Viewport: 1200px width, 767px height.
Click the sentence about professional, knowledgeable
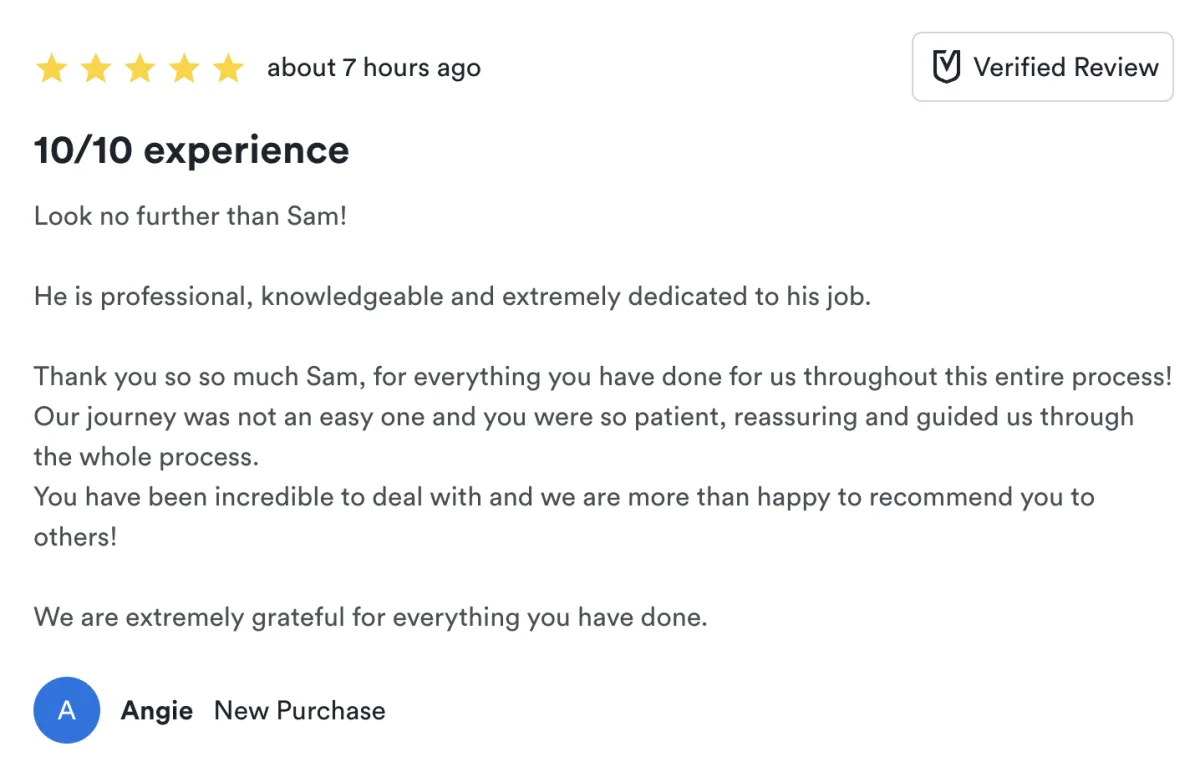click(452, 296)
